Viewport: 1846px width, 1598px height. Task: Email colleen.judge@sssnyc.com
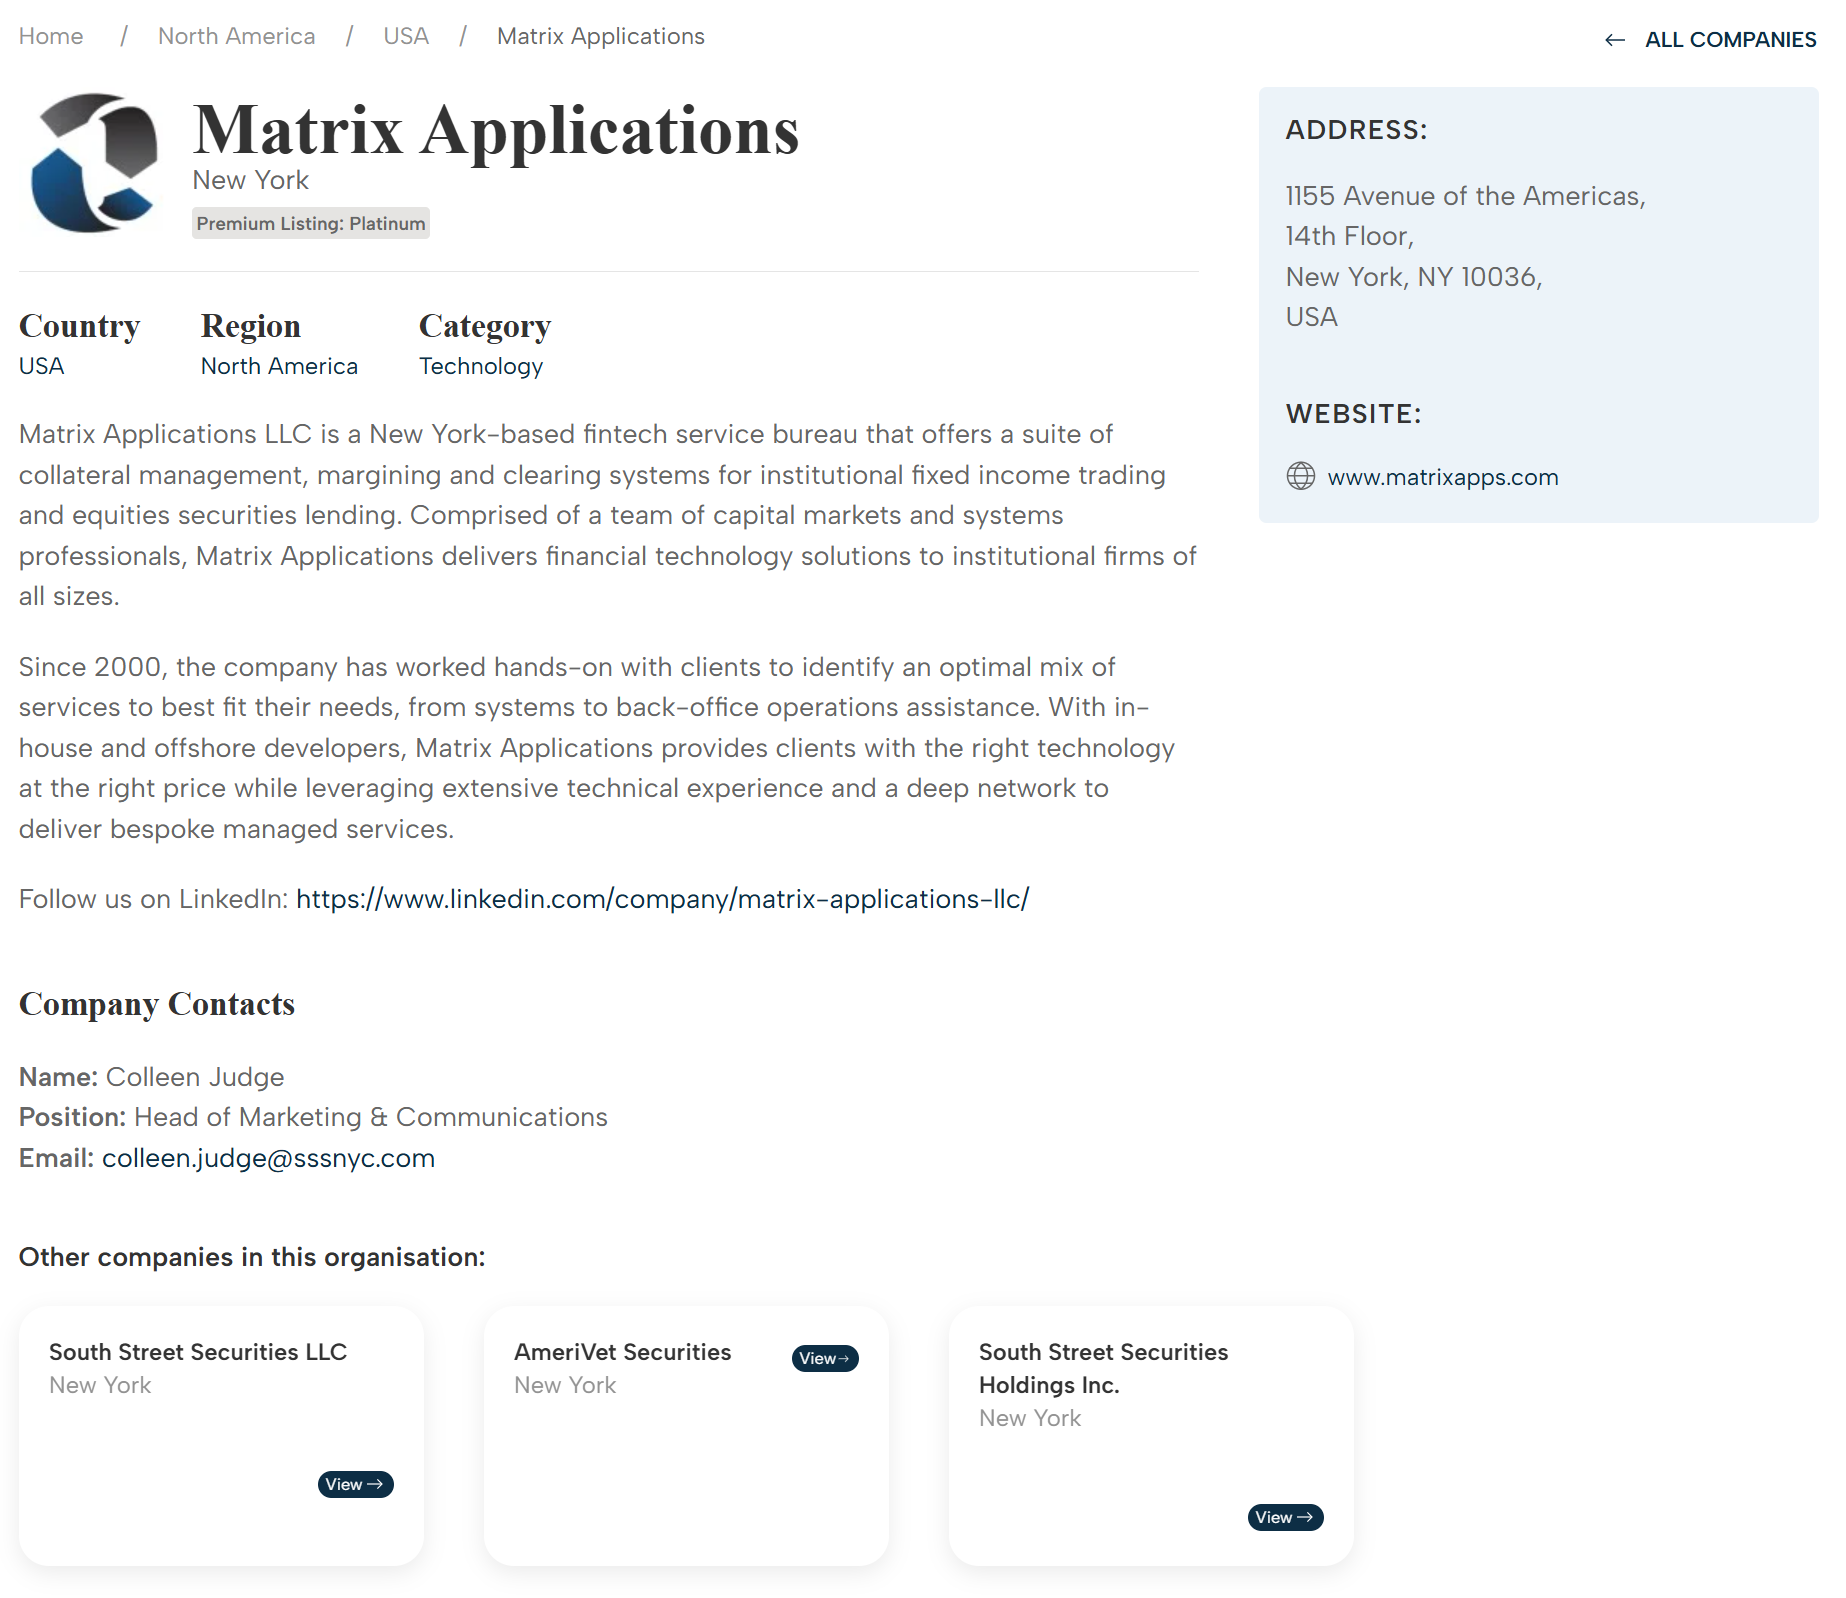click(268, 1158)
